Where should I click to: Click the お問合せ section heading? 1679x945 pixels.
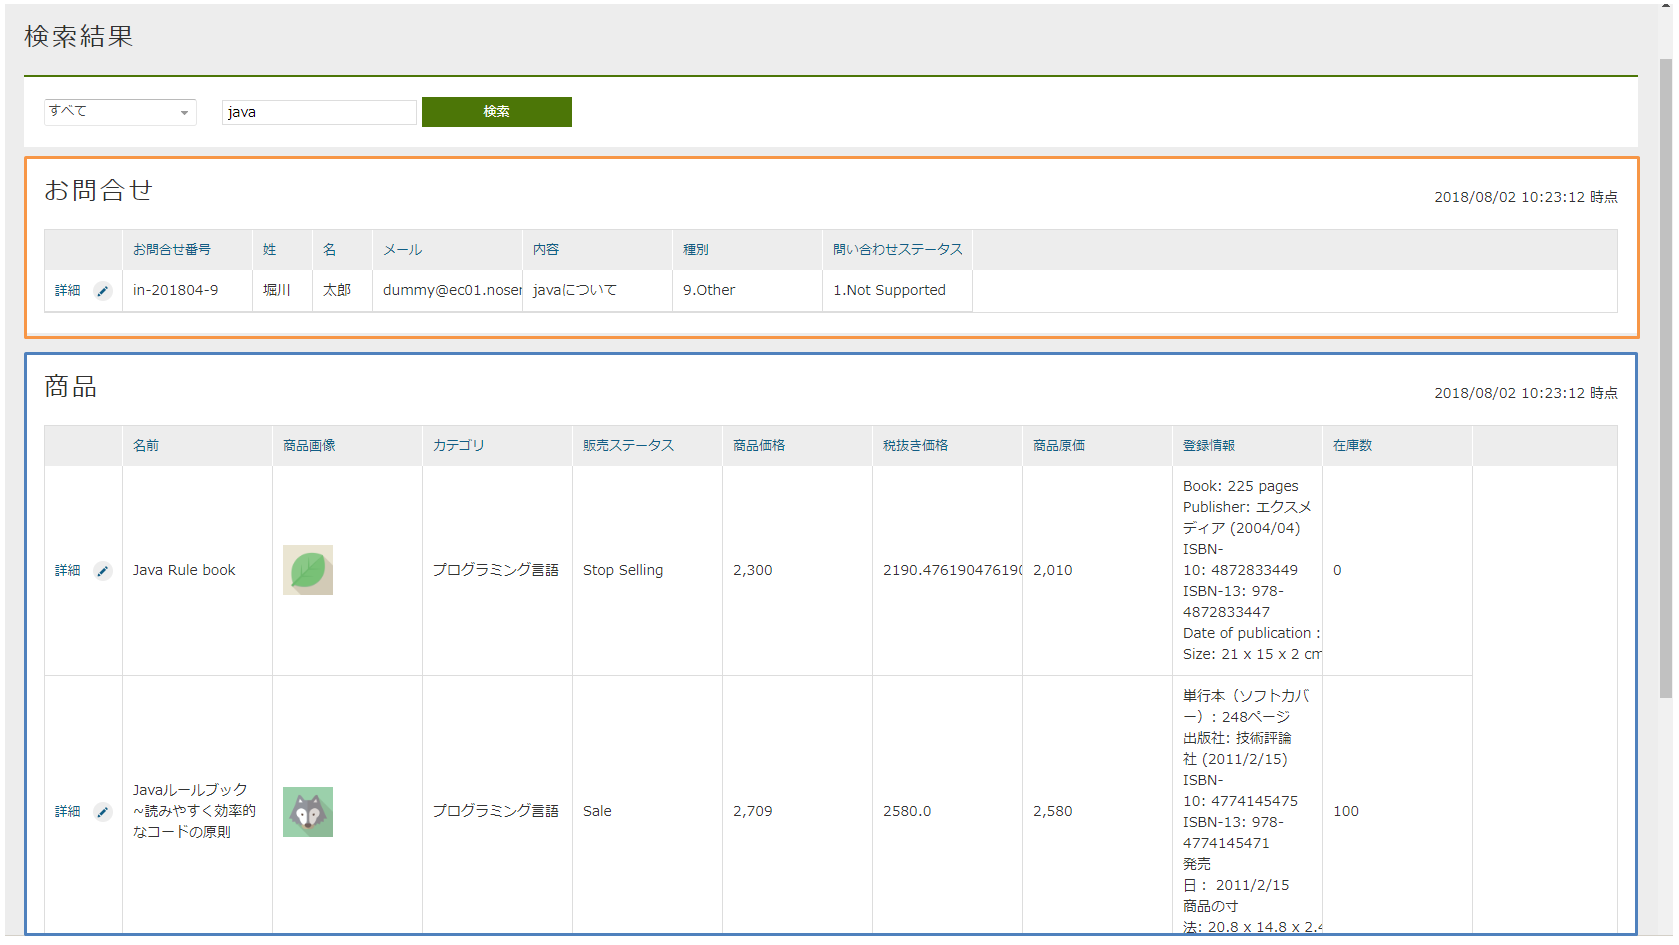[x=98, y=190]
